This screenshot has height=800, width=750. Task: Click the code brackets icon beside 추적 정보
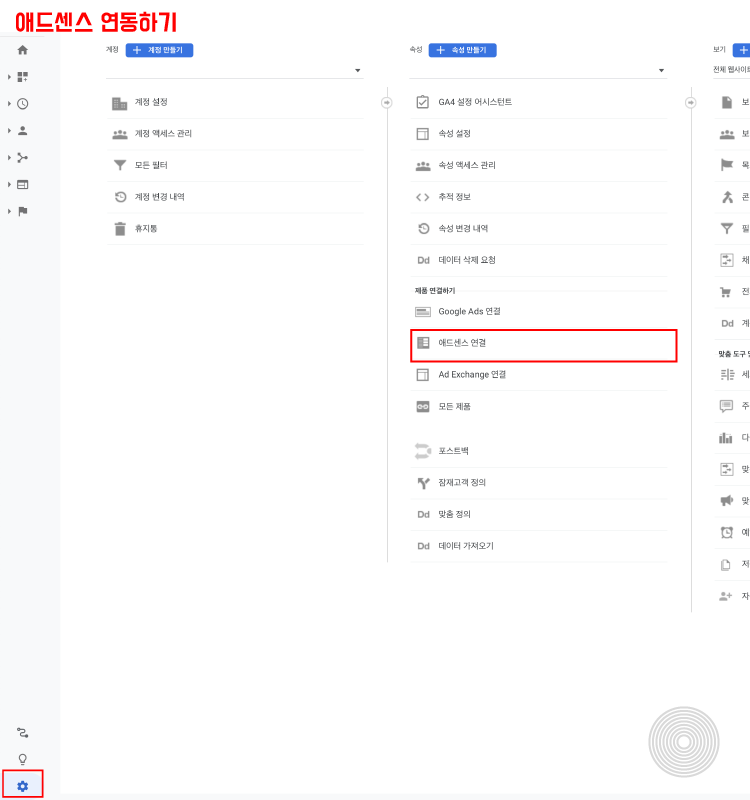tap(422, 197)
